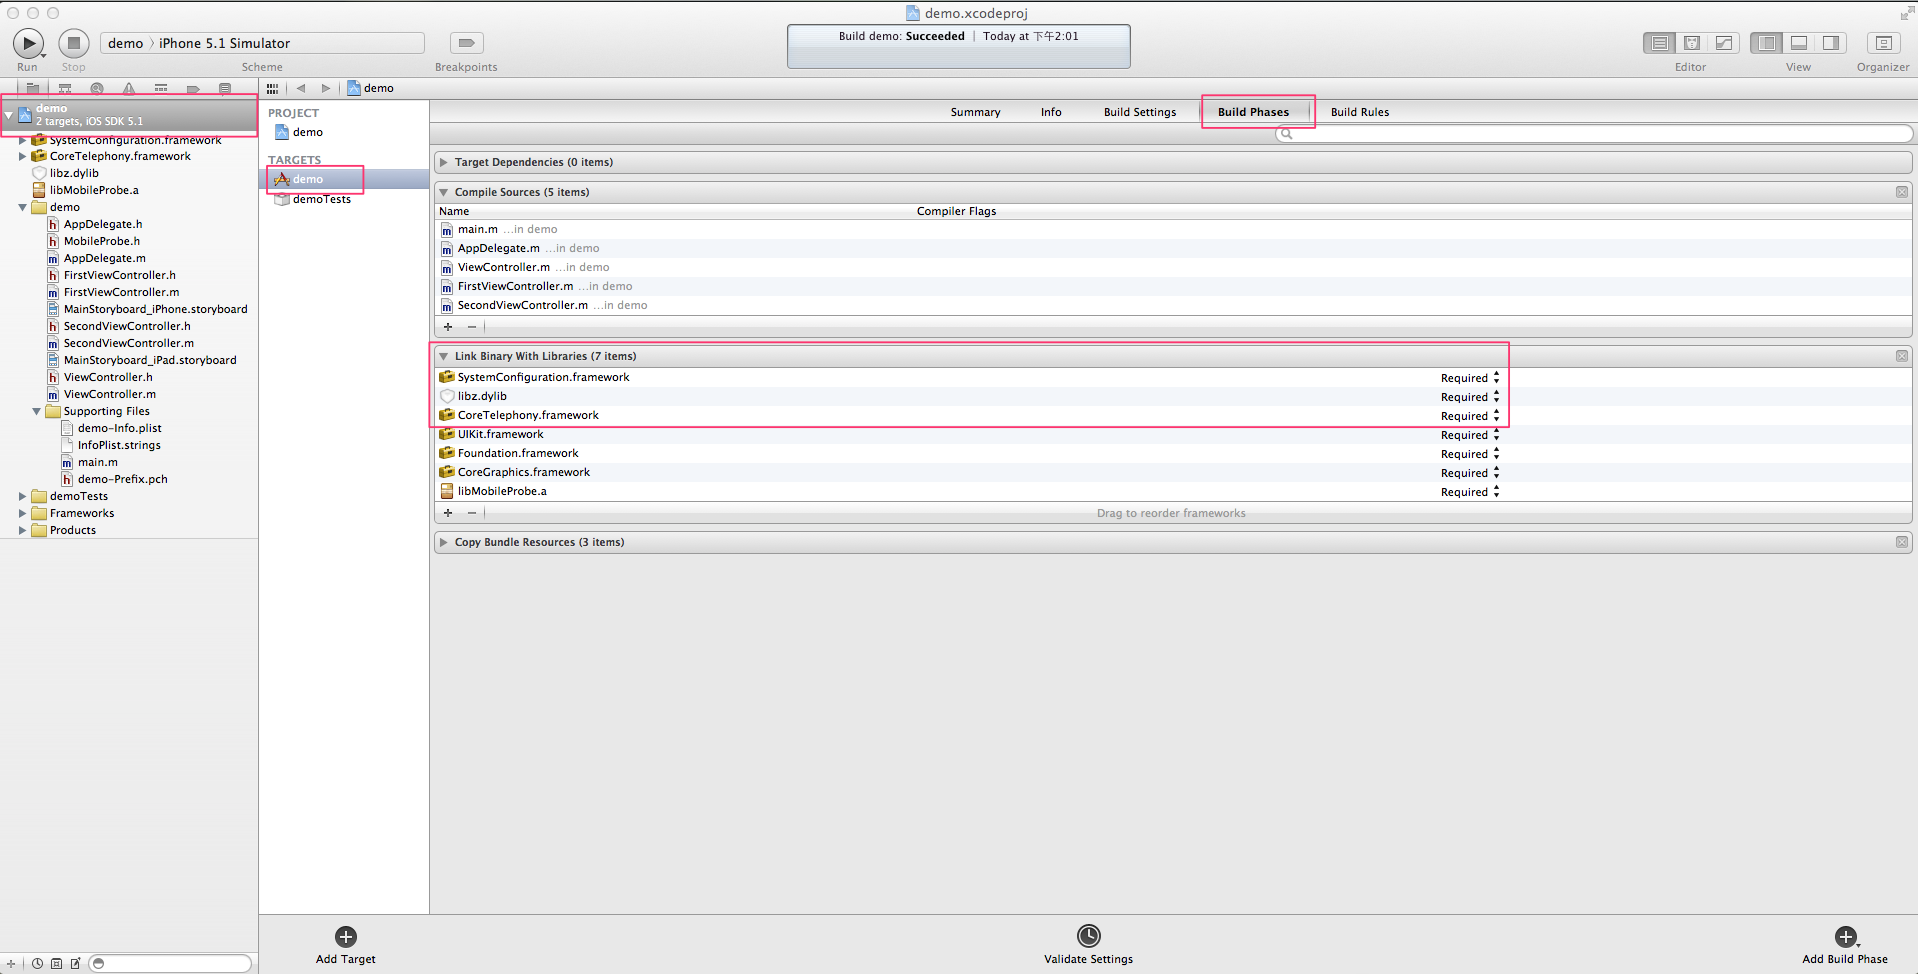Open the Build Rules tab
1918x974 pixels.
[x=1360, y=112]
